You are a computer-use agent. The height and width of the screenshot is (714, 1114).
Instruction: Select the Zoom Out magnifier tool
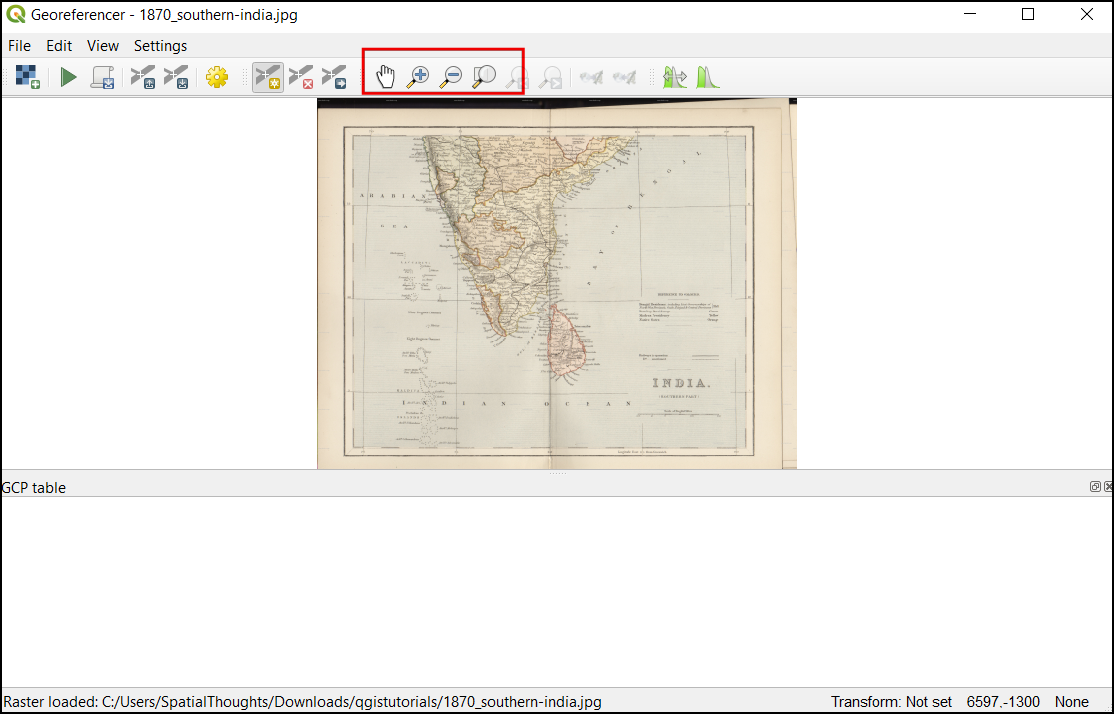(x=451, y=76)
